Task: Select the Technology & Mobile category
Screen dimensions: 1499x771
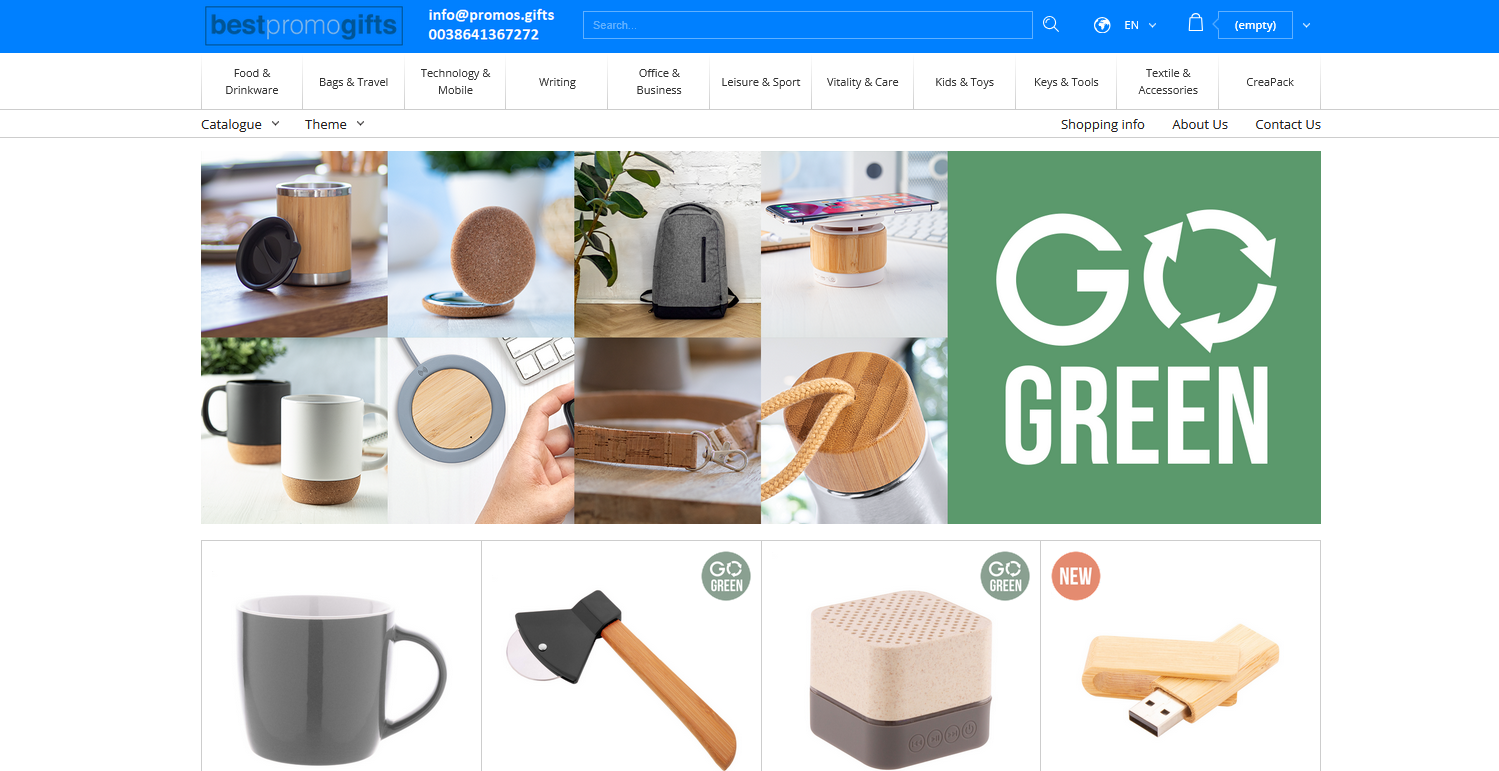Action: [455, 82]
